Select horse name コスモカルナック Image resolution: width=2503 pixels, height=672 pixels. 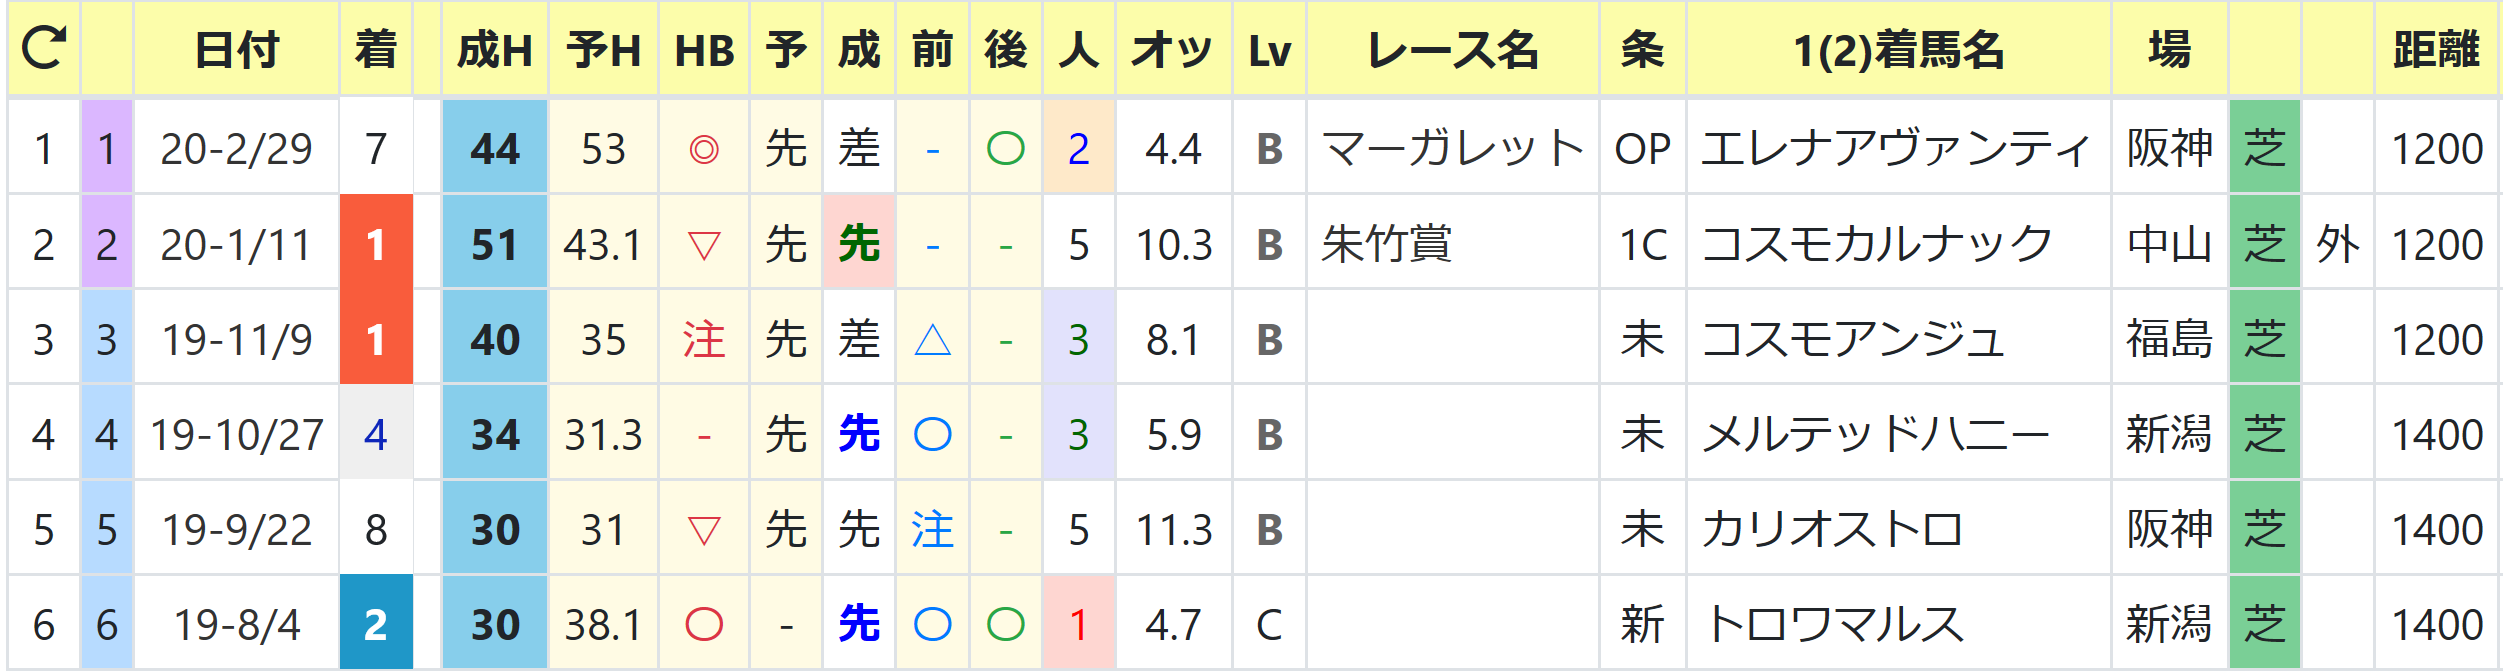1876,244
